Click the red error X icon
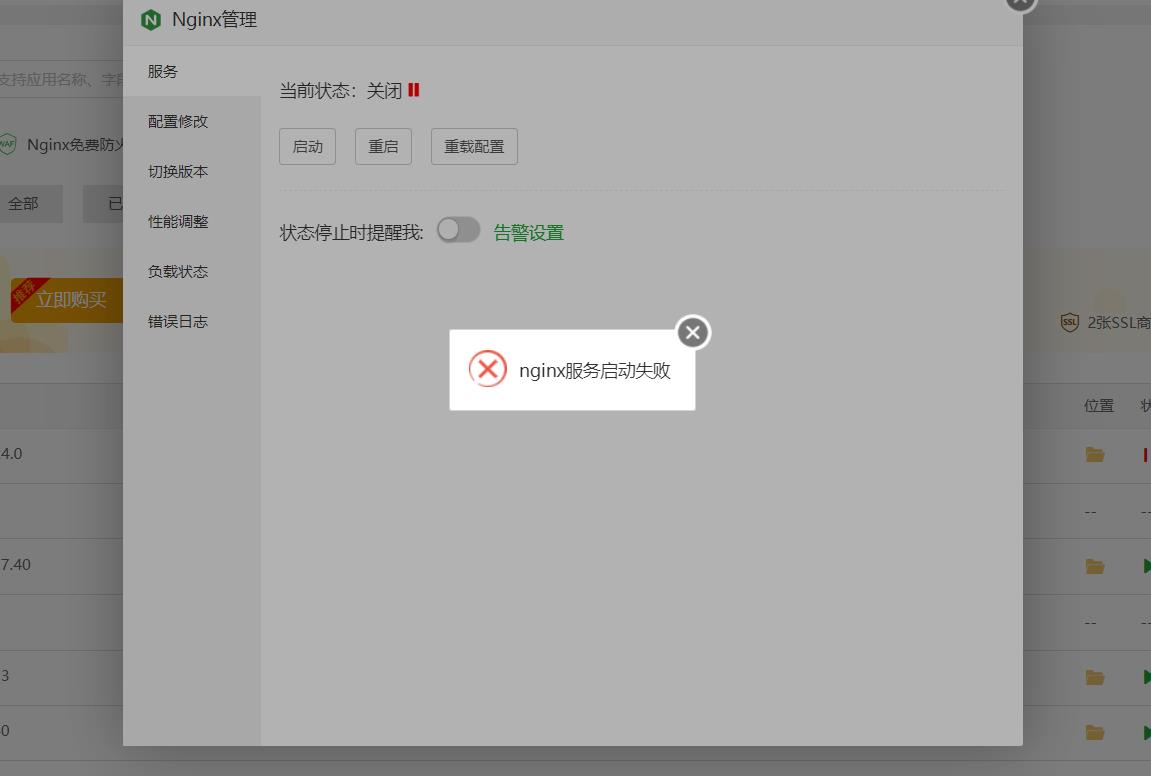Screen dimensions: 1151x776 pos(487,369)
